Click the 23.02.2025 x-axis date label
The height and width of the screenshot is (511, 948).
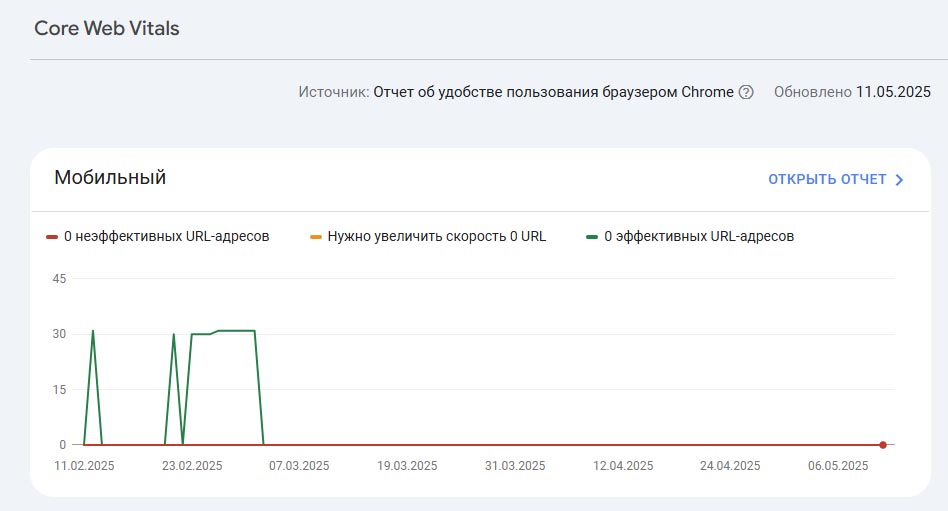[x=192, y=466]
